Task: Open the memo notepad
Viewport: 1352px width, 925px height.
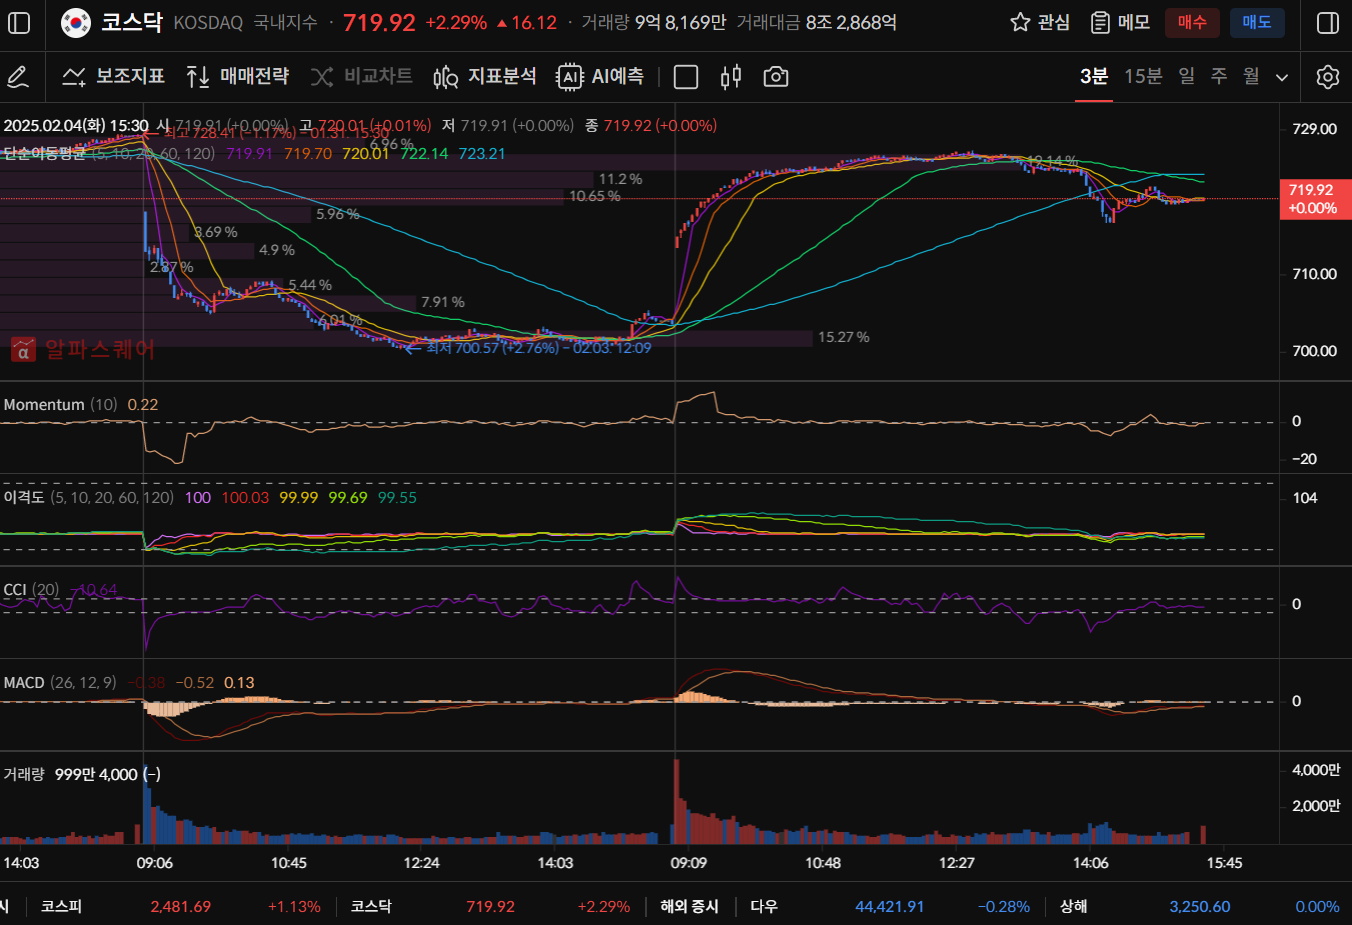Action: click(x=1119, y=22)
